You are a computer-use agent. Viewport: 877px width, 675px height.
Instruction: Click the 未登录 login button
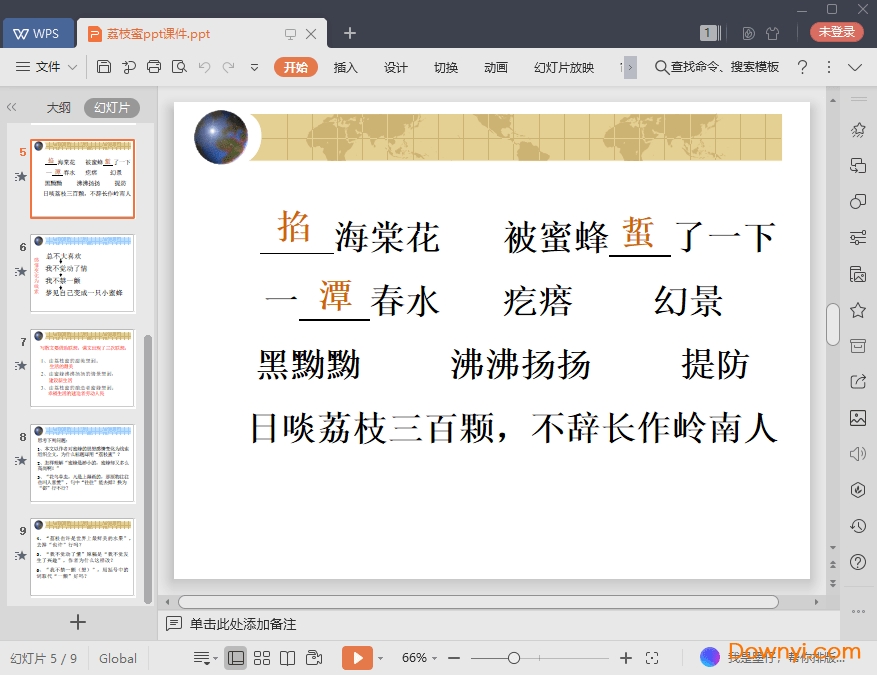coord(837,32)
